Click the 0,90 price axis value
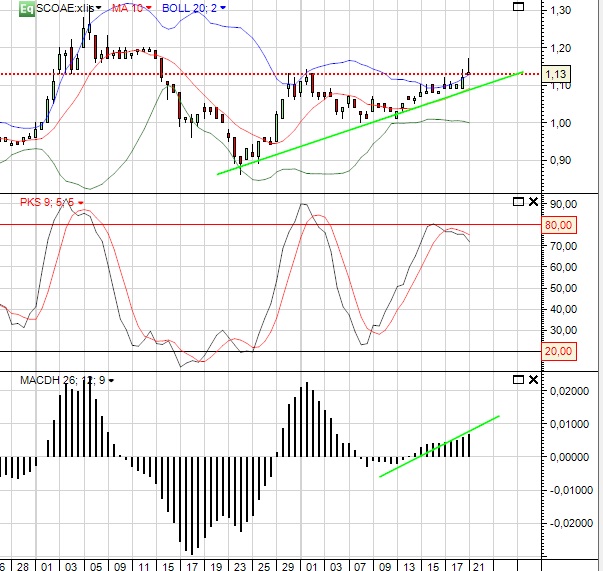 [561, 160]
